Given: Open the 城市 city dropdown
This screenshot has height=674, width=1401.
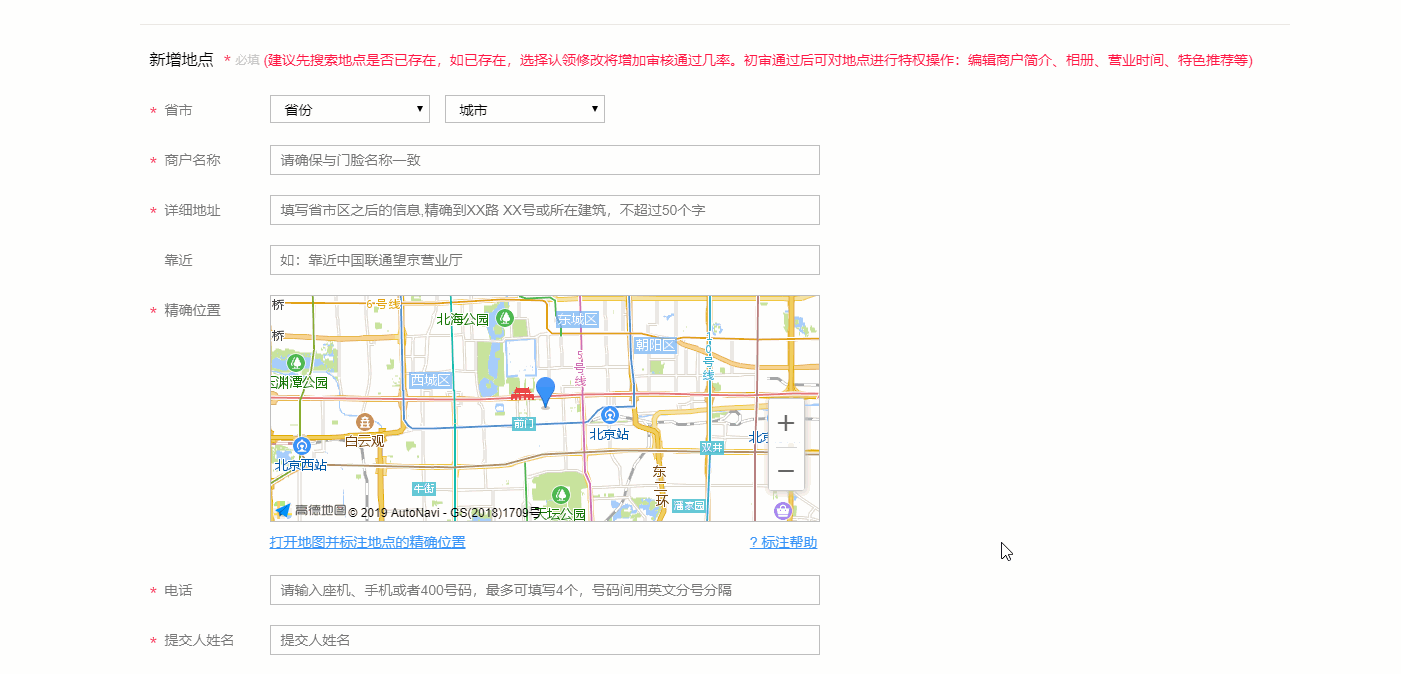Looking at the screenshot, I should [524, 109].
